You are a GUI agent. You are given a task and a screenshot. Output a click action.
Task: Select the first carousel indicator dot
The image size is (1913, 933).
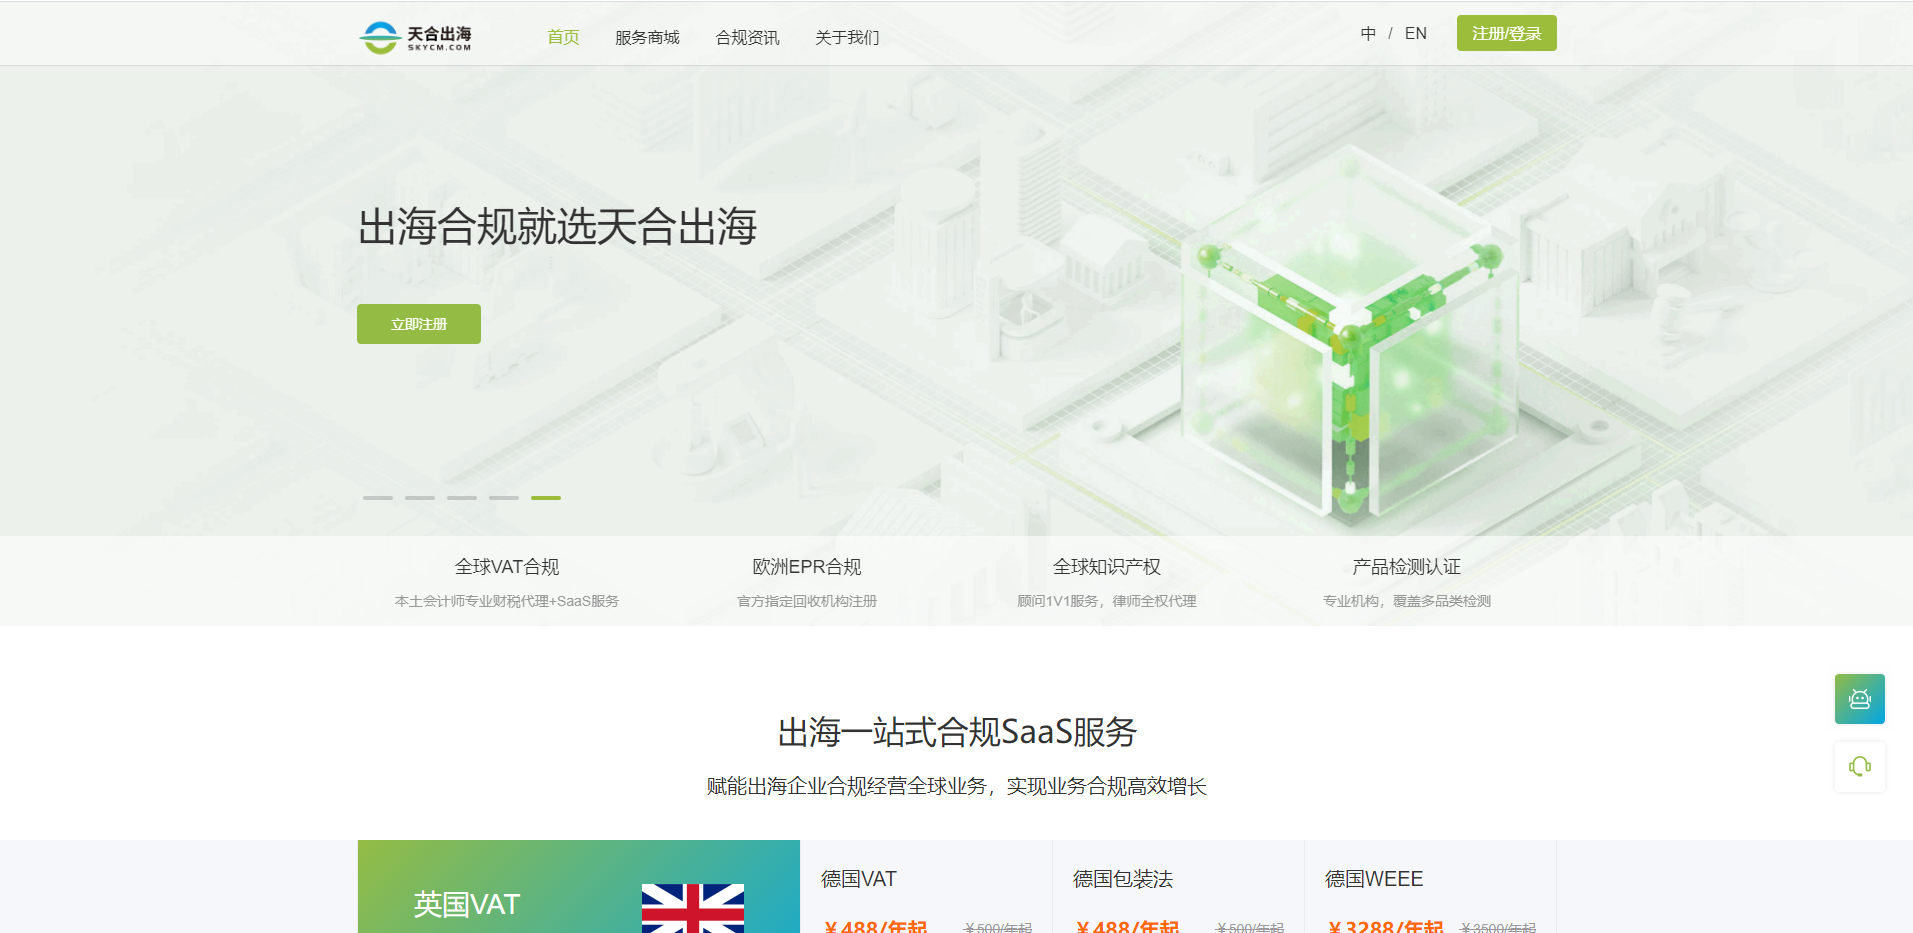tap(377, 497)
